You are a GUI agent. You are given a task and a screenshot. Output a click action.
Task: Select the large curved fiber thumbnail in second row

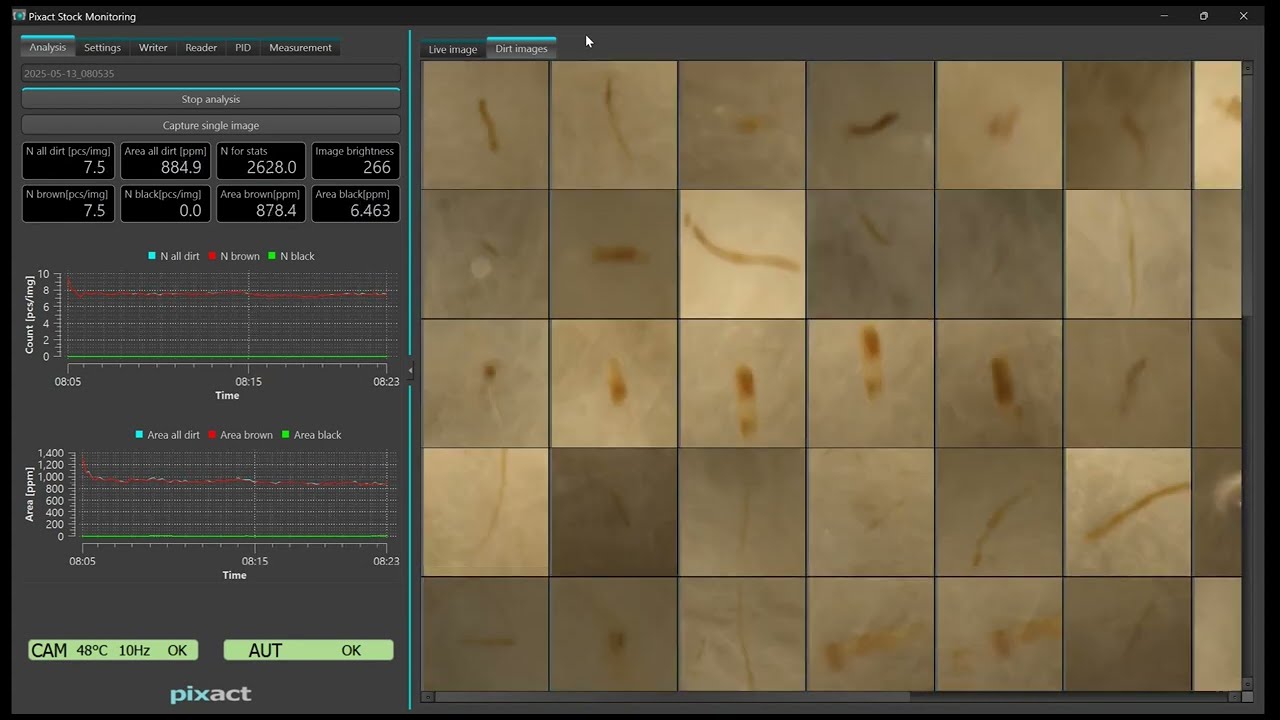(x=742, y=254)
